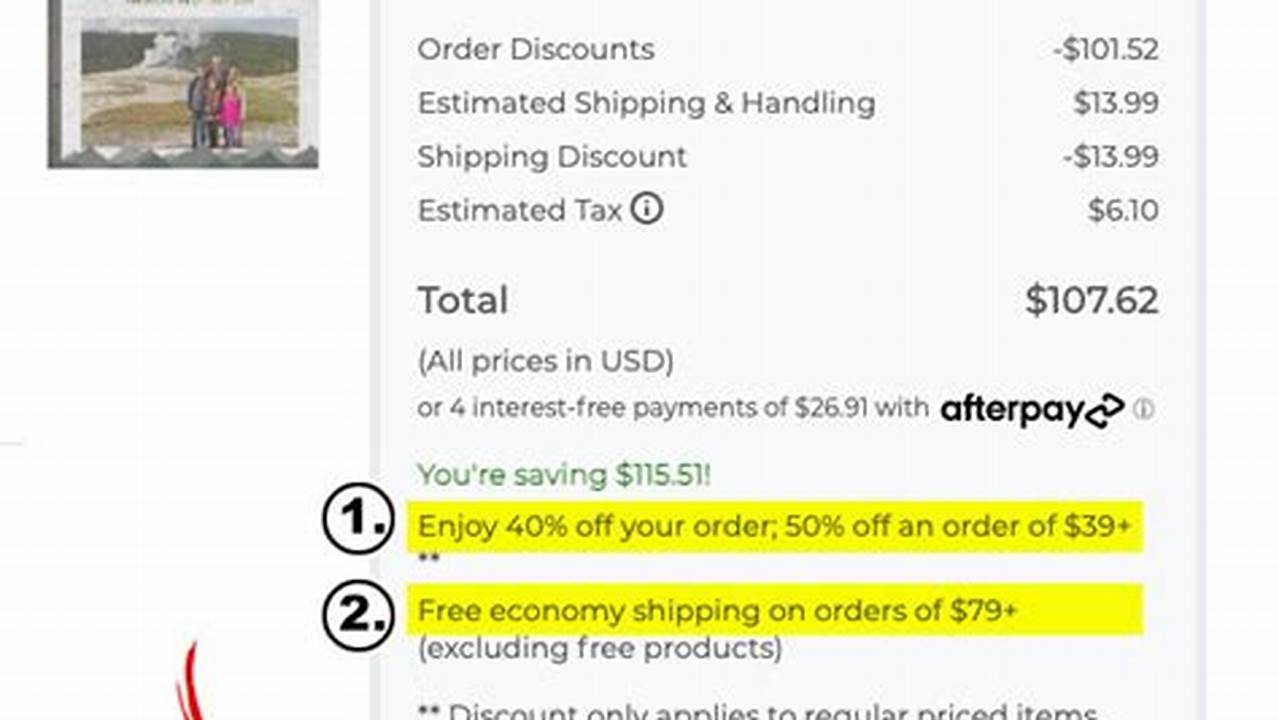
Task: Click the circled number 1 annotation
Action: (358, 520)
